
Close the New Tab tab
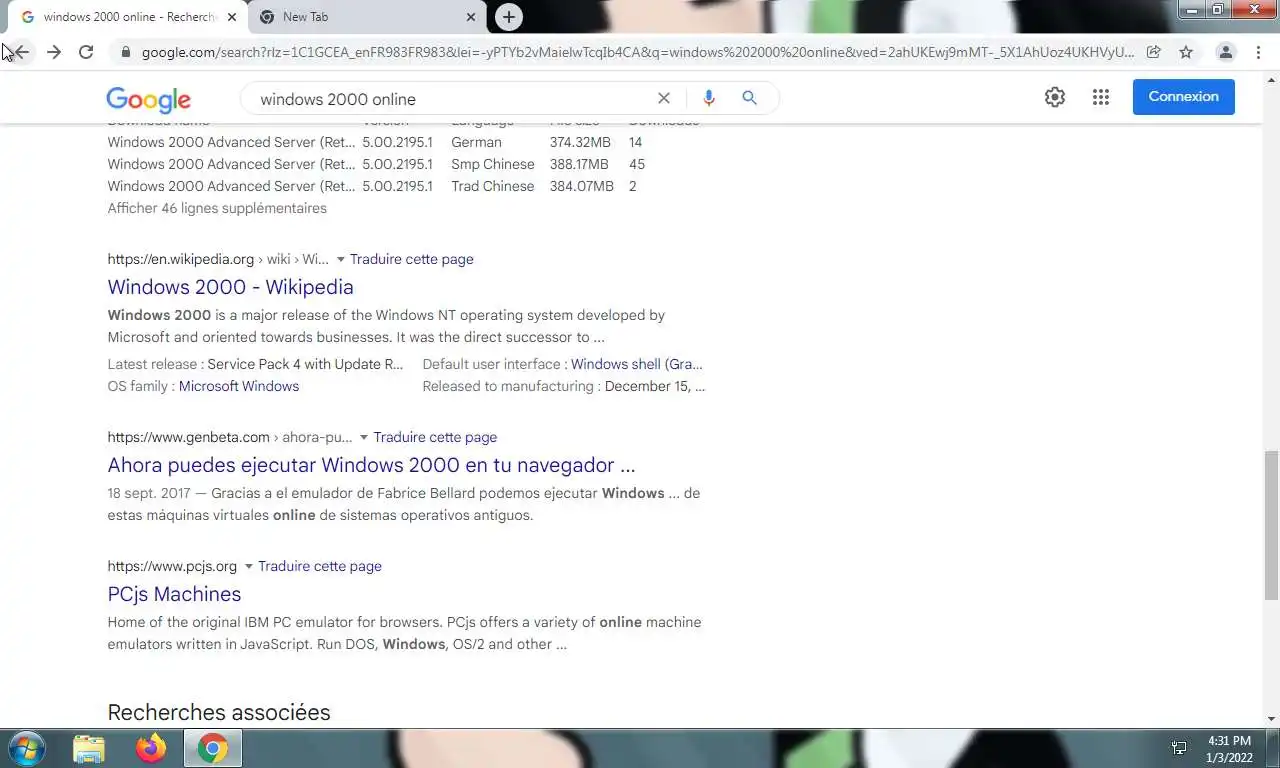pos(471,17)
